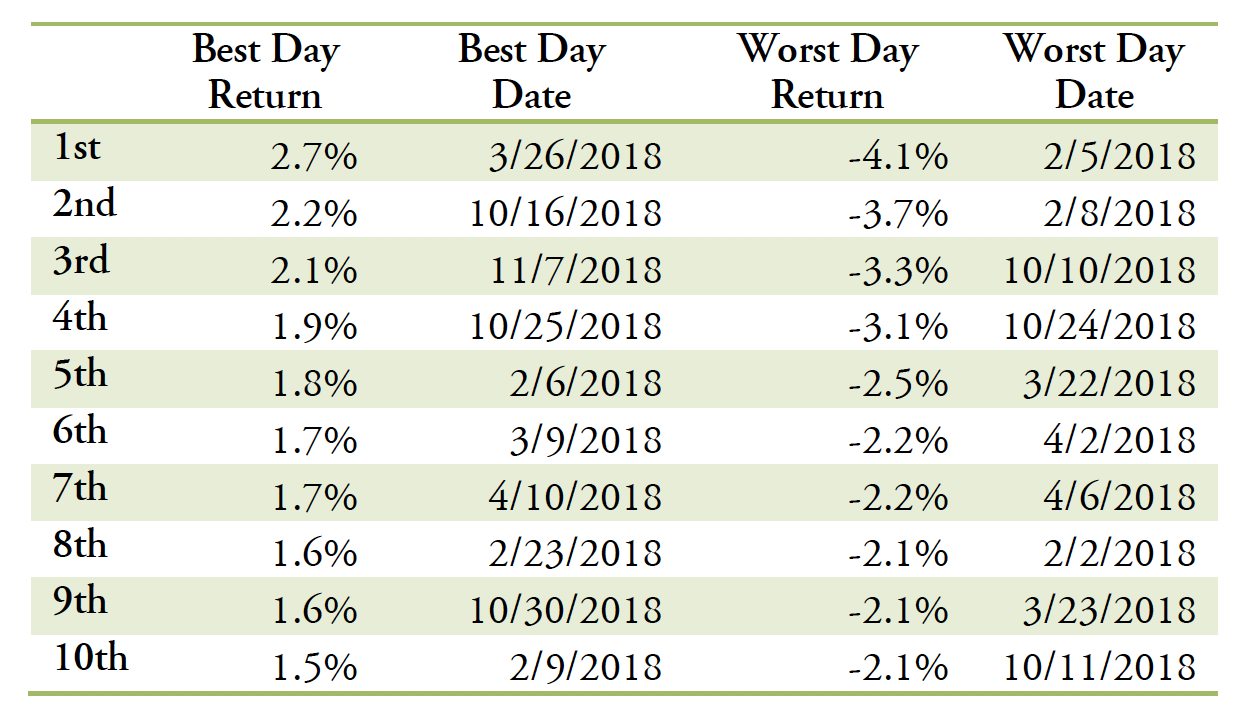Click the date 10/24/2018

(x=1100, y=326)
